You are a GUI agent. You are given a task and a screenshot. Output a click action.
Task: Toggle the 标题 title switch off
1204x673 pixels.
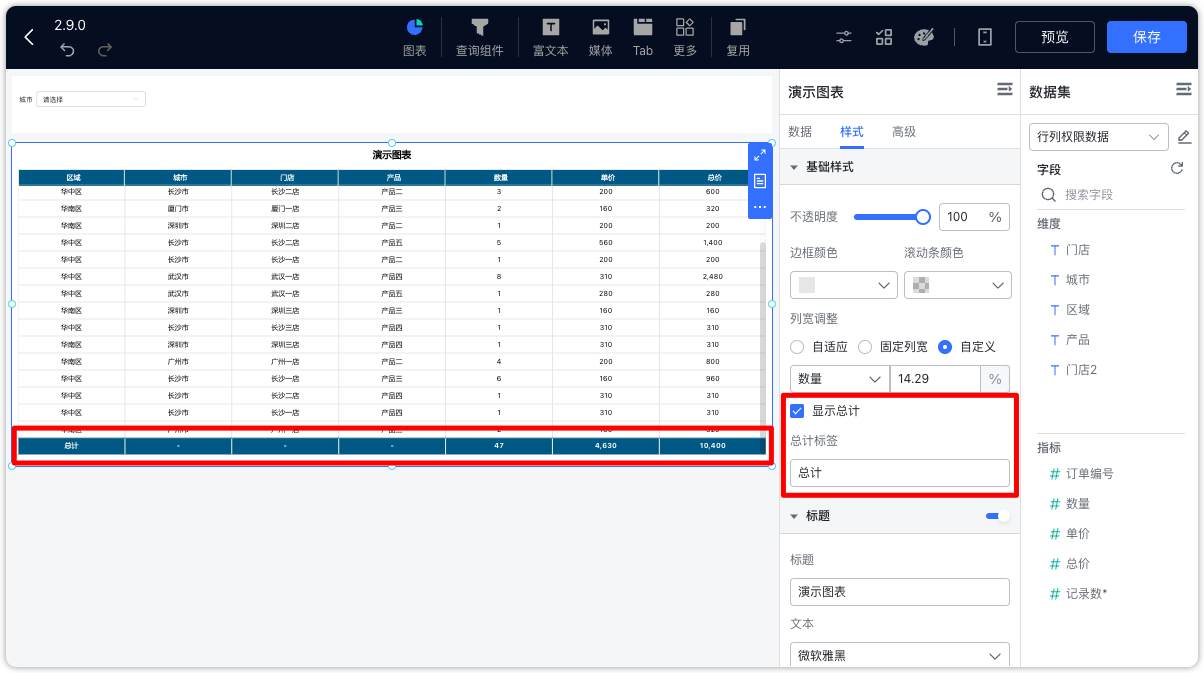tap(995, 515)
